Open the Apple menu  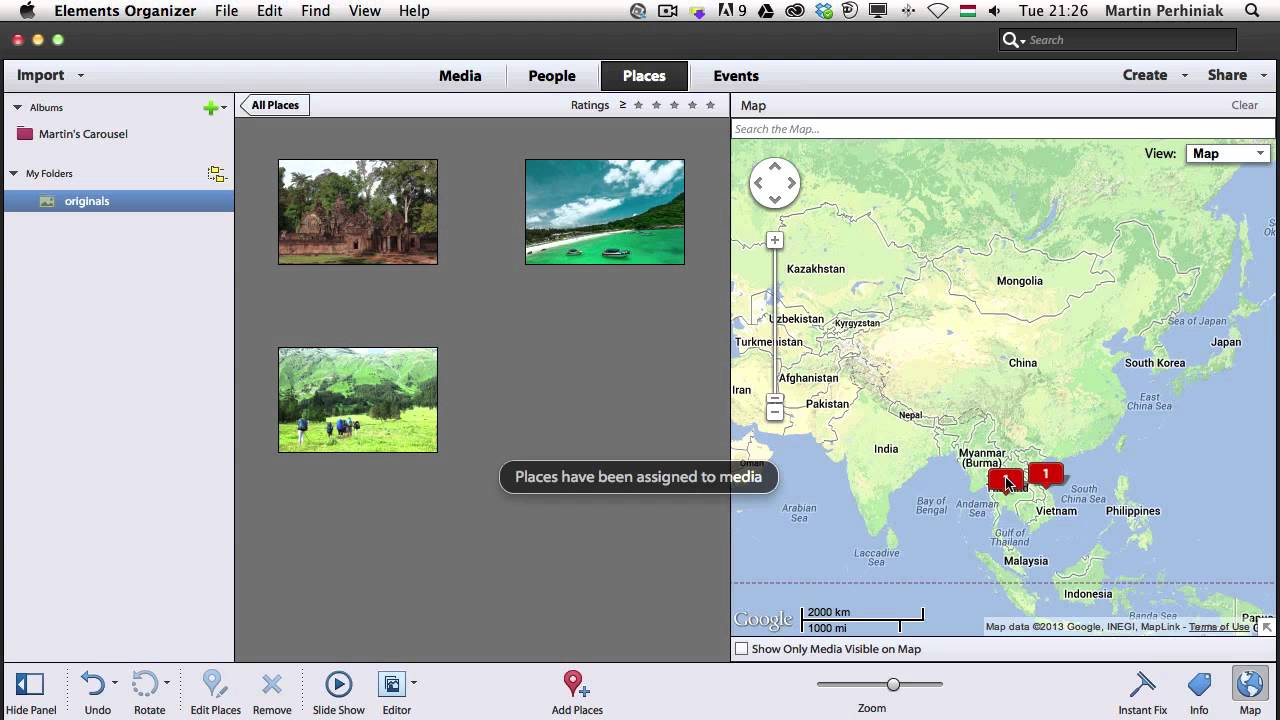(27, 11)
